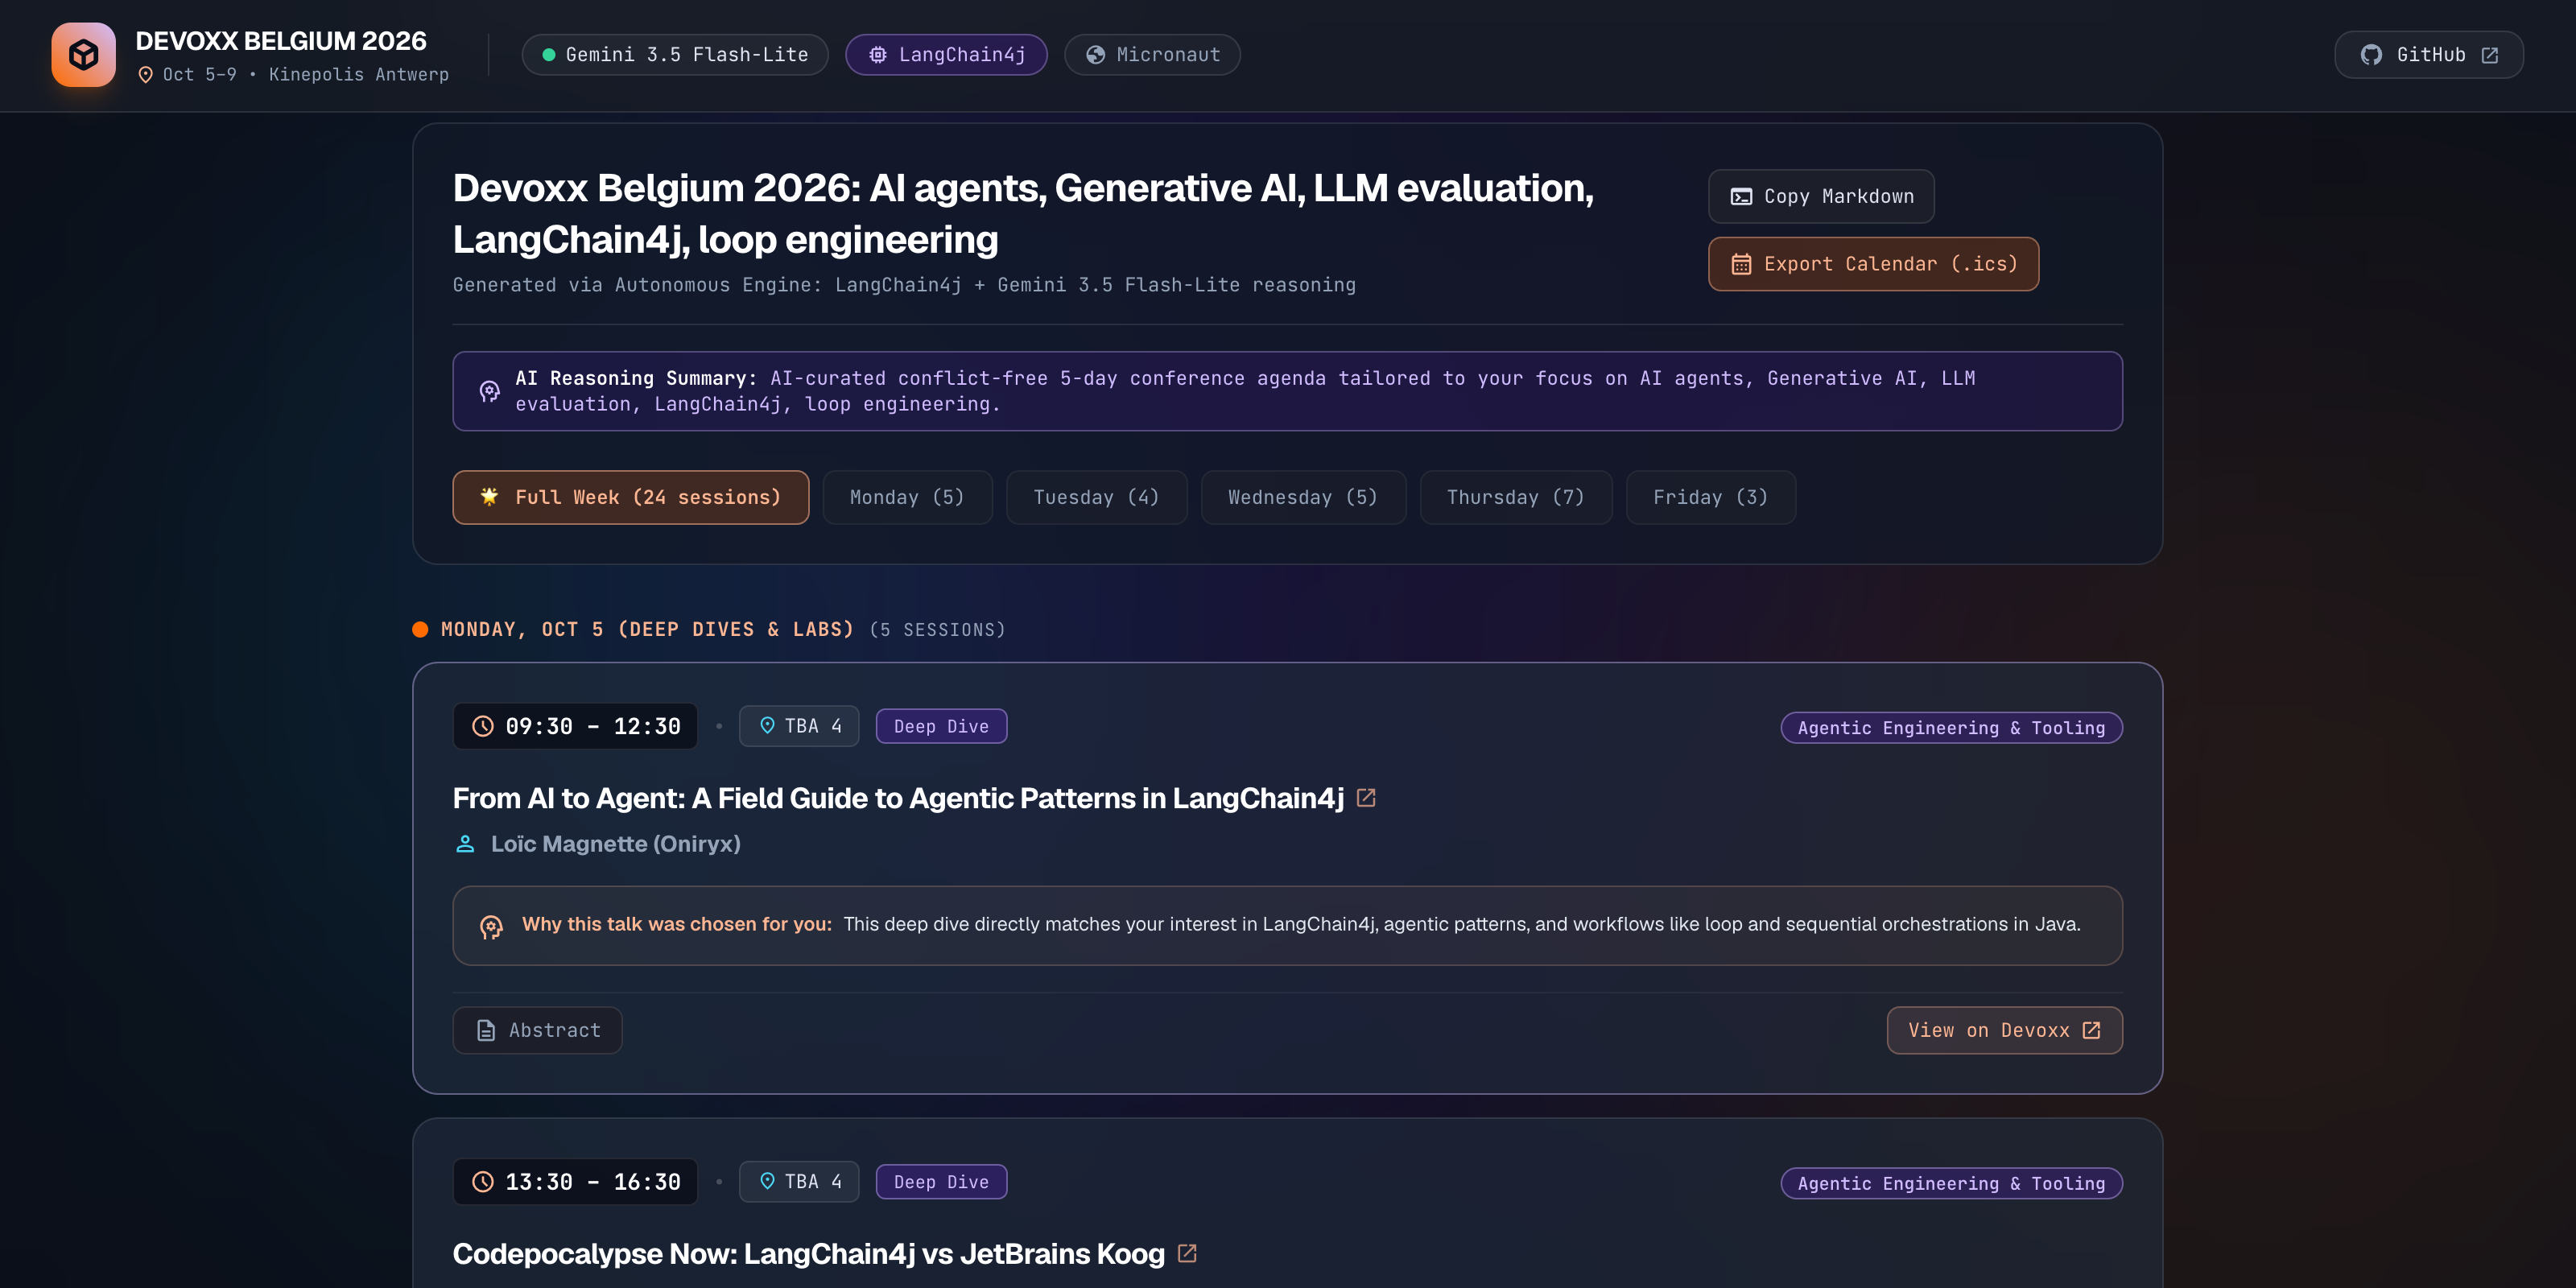The image size is (2576, 1288).
Task: Click the chip icon in LangChain4j badge
Action: point(877,55)
